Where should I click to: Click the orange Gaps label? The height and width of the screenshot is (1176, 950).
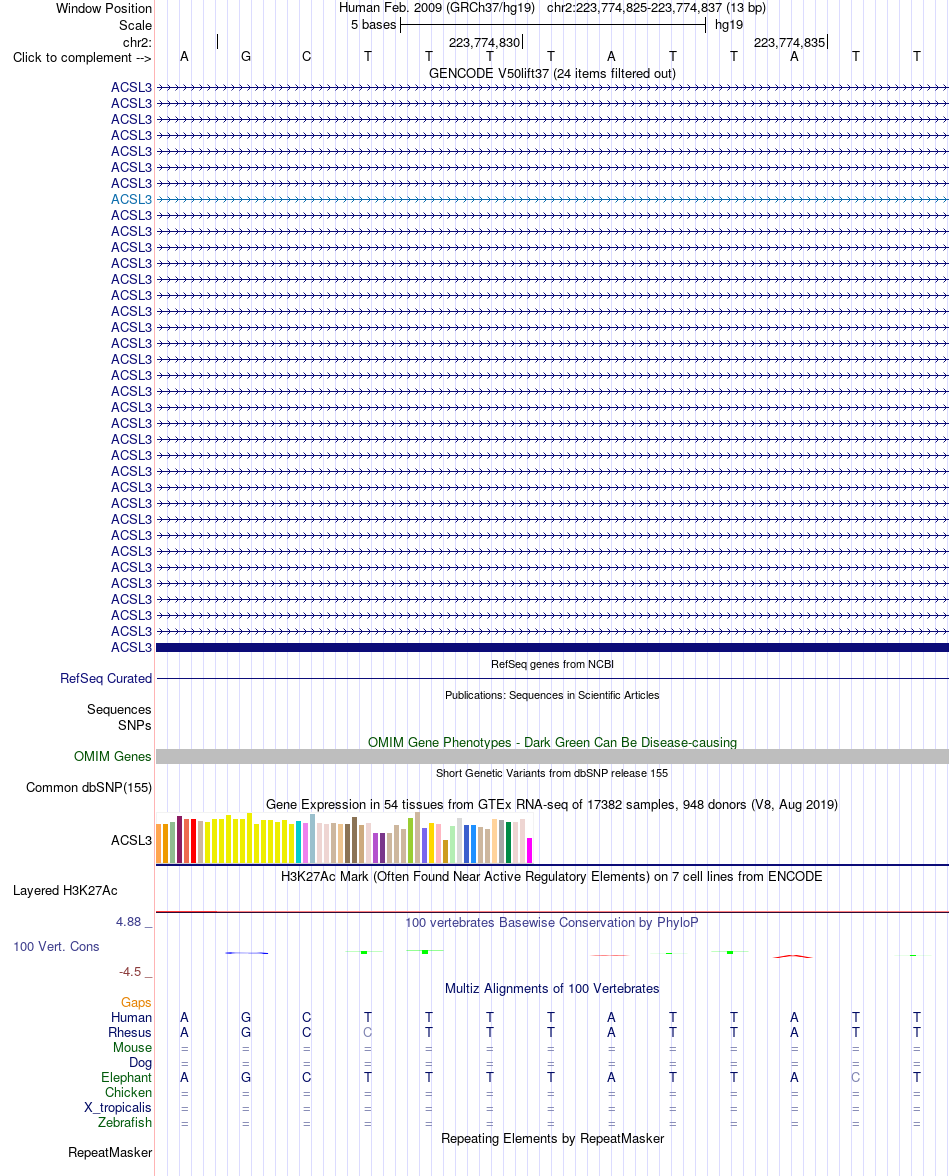(136, 1003)
